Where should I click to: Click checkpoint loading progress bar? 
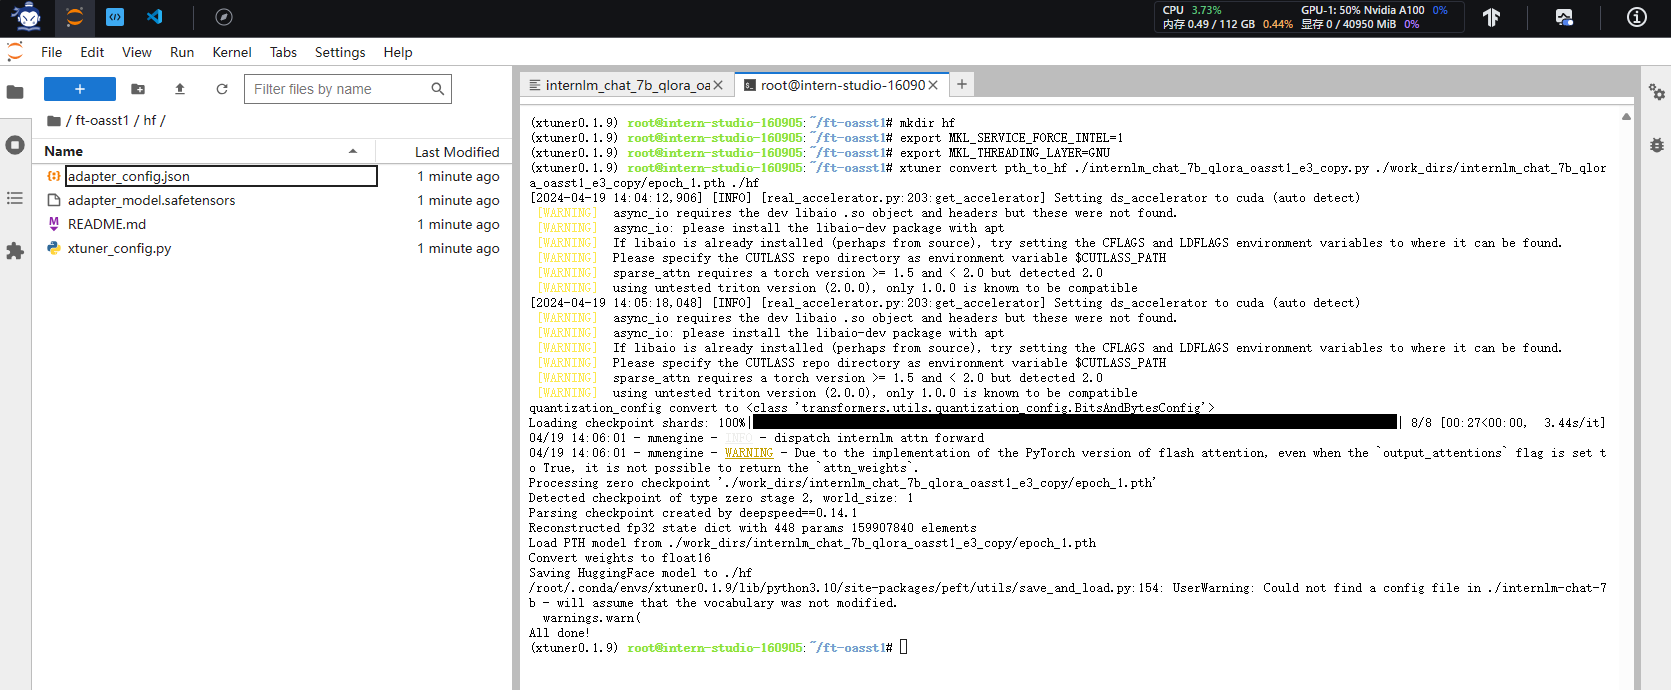pos(1075,423)
